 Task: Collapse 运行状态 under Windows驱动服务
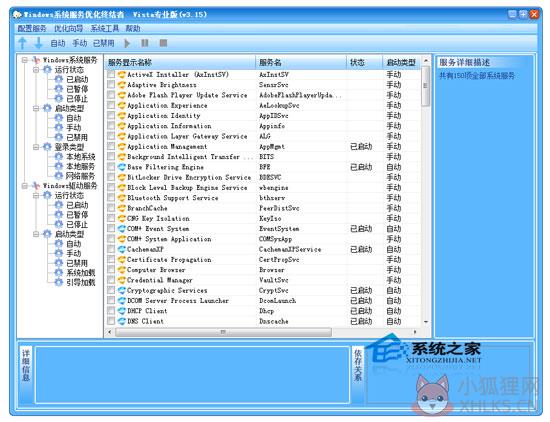[x=36, y=195]
